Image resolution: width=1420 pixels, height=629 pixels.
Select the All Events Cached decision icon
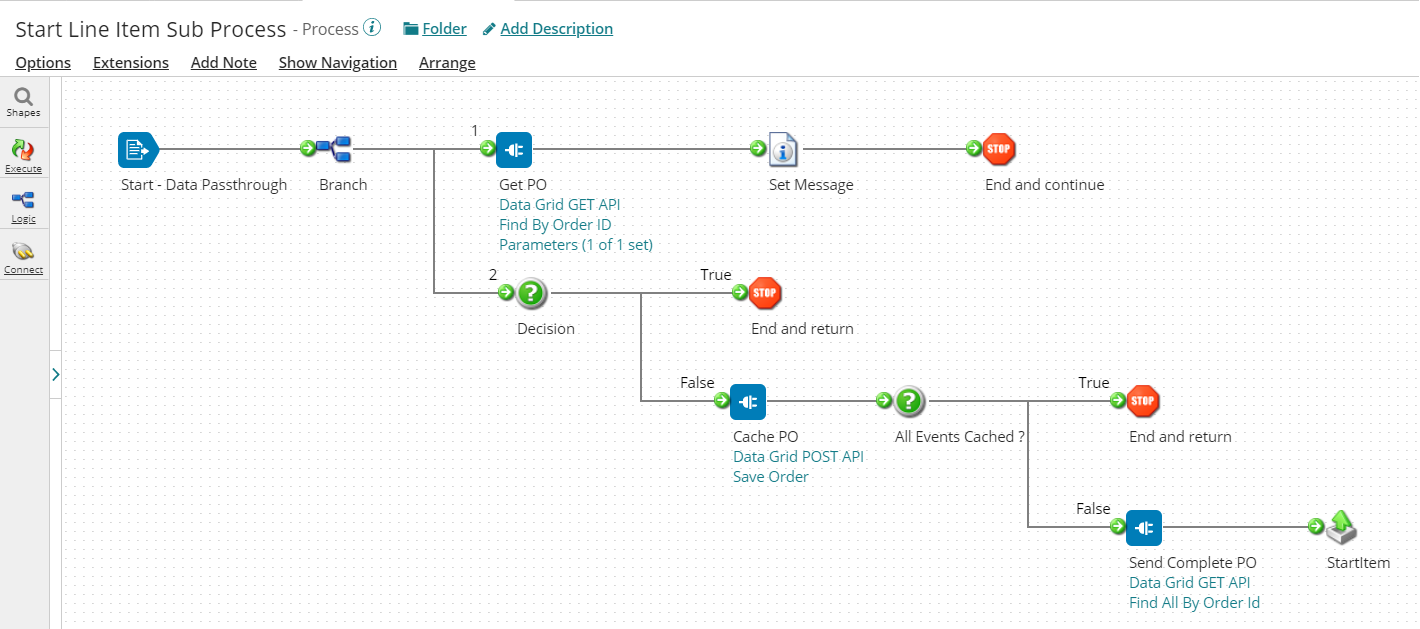(x=909, y=402)
